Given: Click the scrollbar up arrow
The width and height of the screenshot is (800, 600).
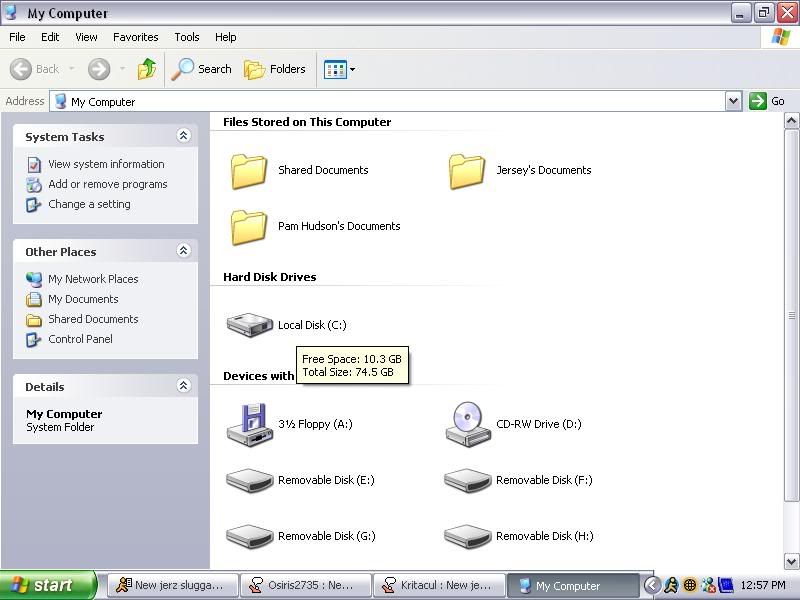Looking at the screenshot, I should (x=791, y=121).
